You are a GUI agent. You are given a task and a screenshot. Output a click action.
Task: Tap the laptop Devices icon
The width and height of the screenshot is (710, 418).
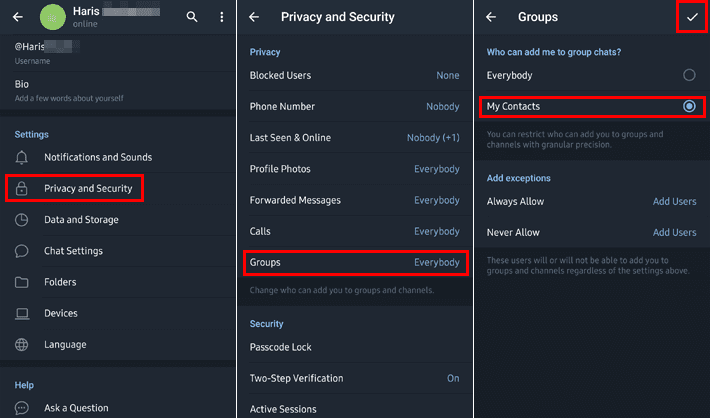(21, 313)
